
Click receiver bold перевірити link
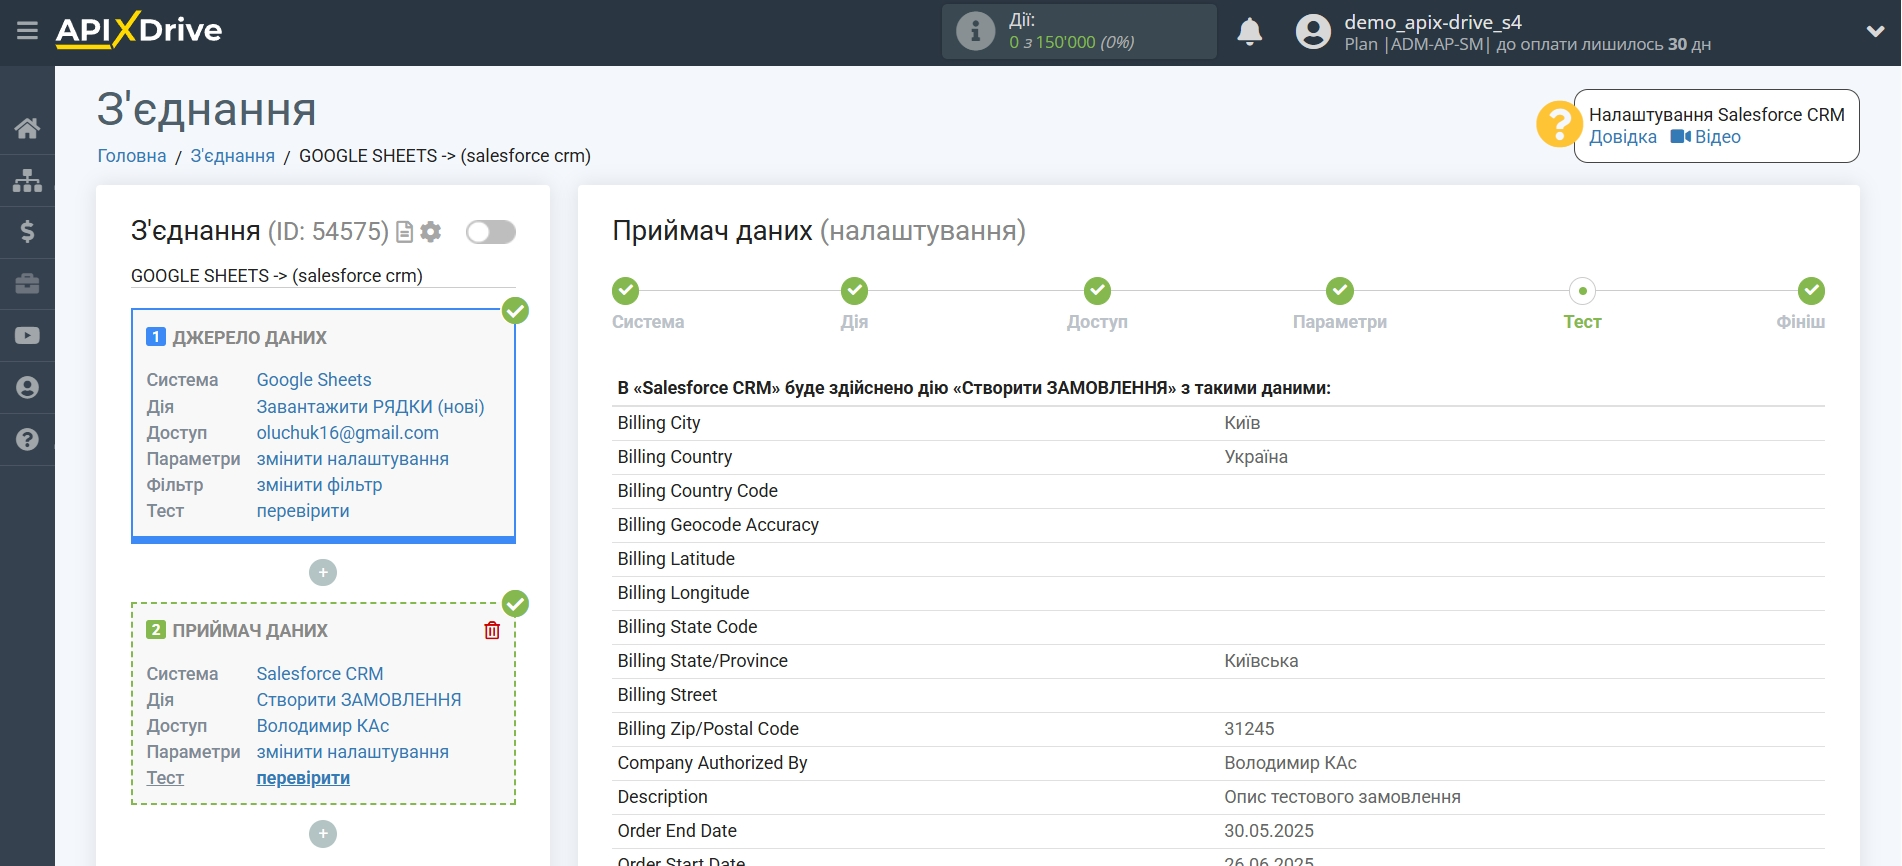[x=303, y=778]
